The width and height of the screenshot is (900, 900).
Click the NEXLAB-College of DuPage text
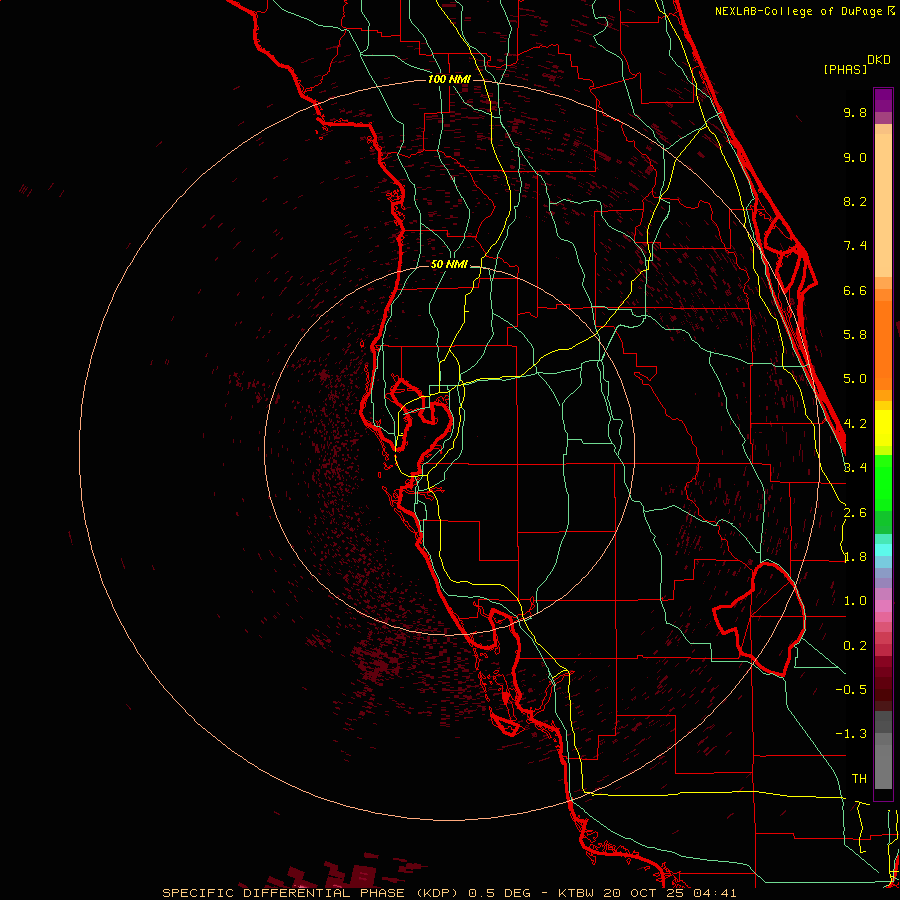[799, 11]
